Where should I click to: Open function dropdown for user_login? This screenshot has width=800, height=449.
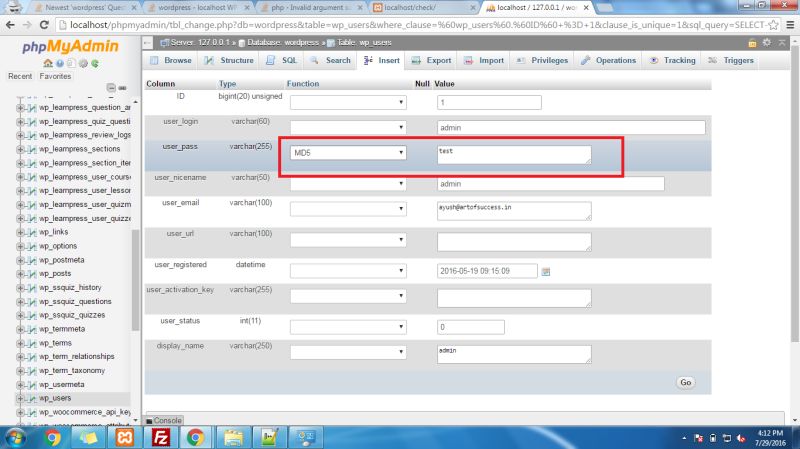click(348, 128)
